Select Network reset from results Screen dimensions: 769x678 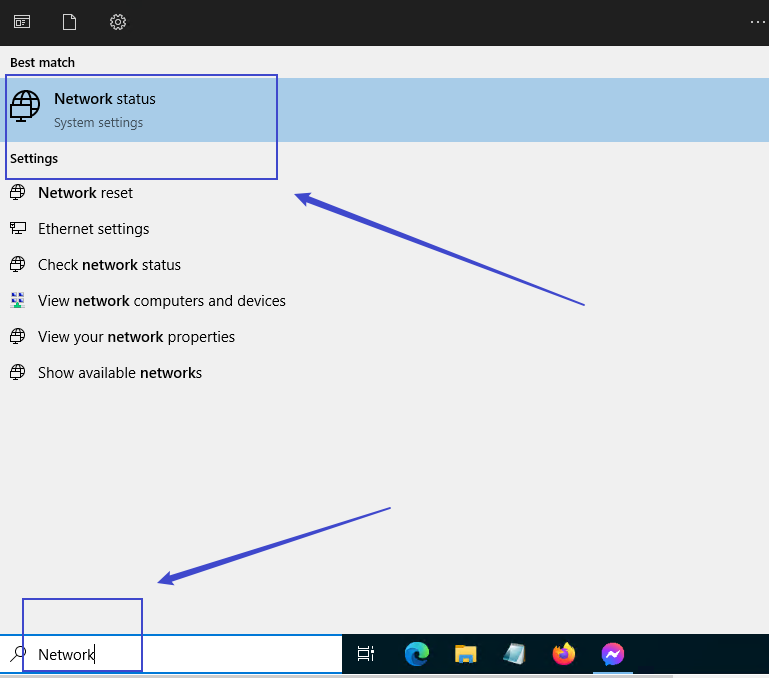tap(85, 193)
